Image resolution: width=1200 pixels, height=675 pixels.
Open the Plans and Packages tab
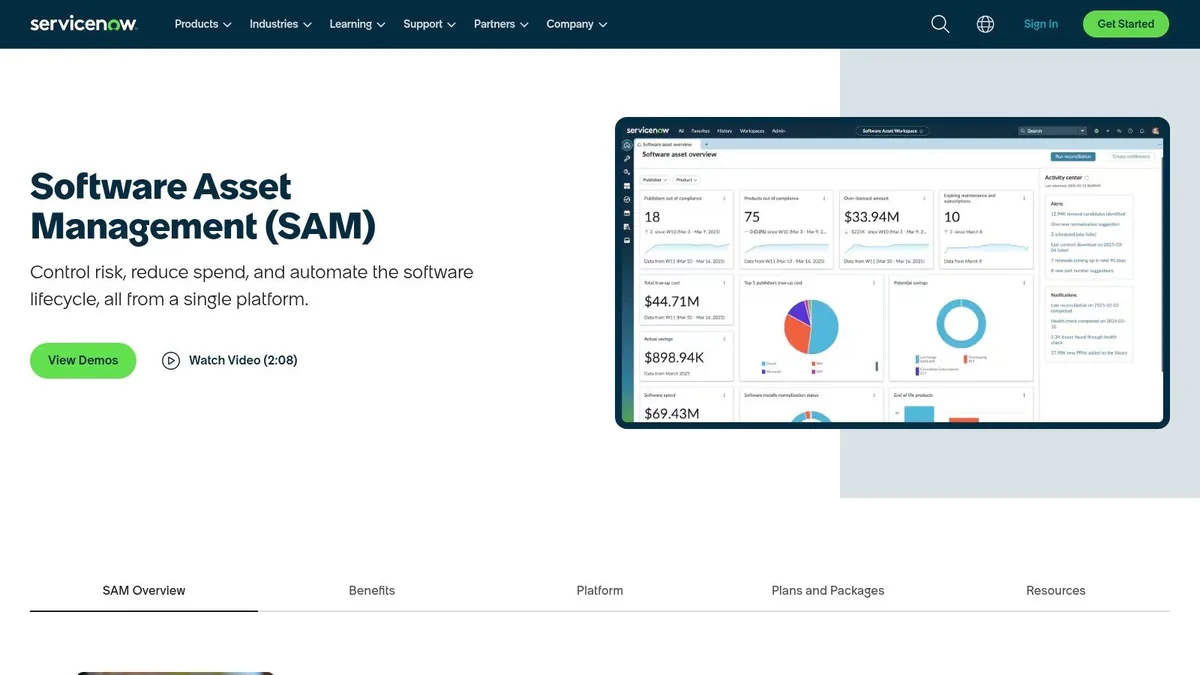tap(828, 591)
